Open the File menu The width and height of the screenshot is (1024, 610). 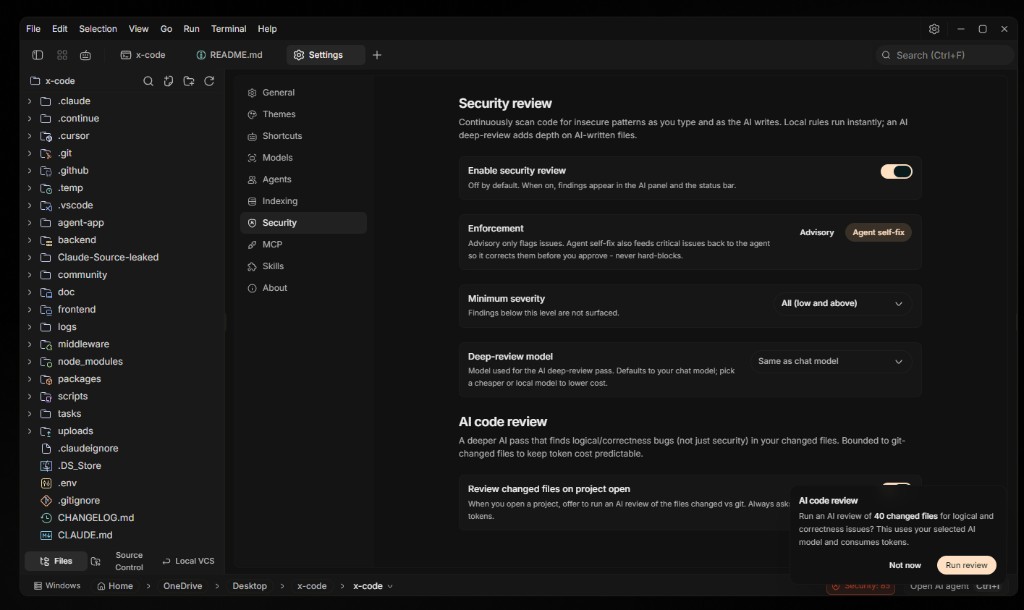[x=33, y=29]
